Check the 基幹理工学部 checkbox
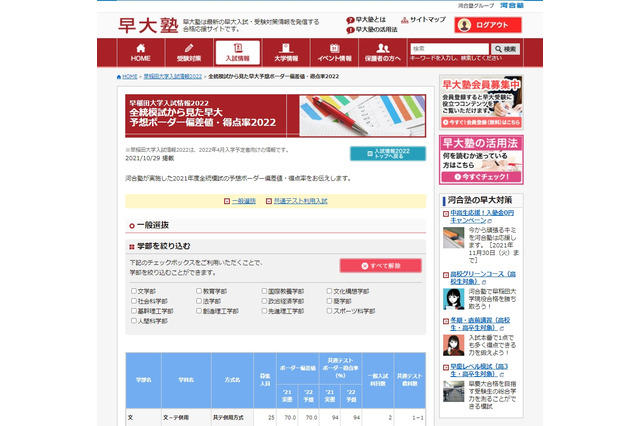The image size is (640, 426). pyautogui.click(x=133, y=311)
